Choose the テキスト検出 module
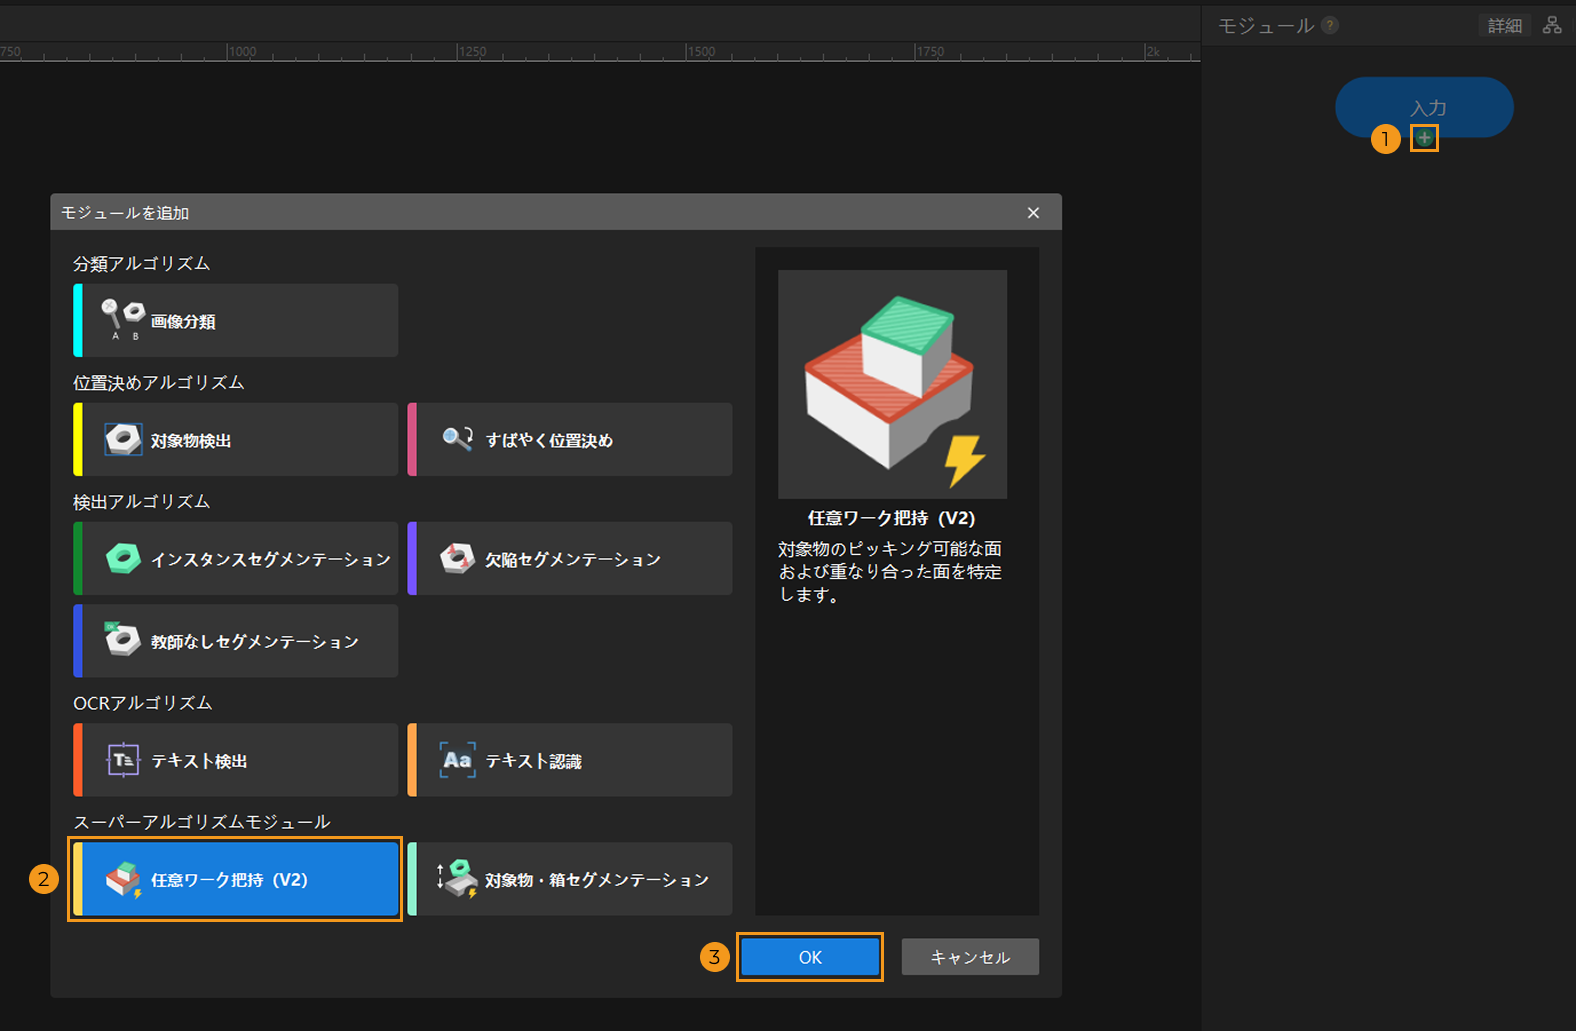The image size is (1576, 1031). [236, 760]
